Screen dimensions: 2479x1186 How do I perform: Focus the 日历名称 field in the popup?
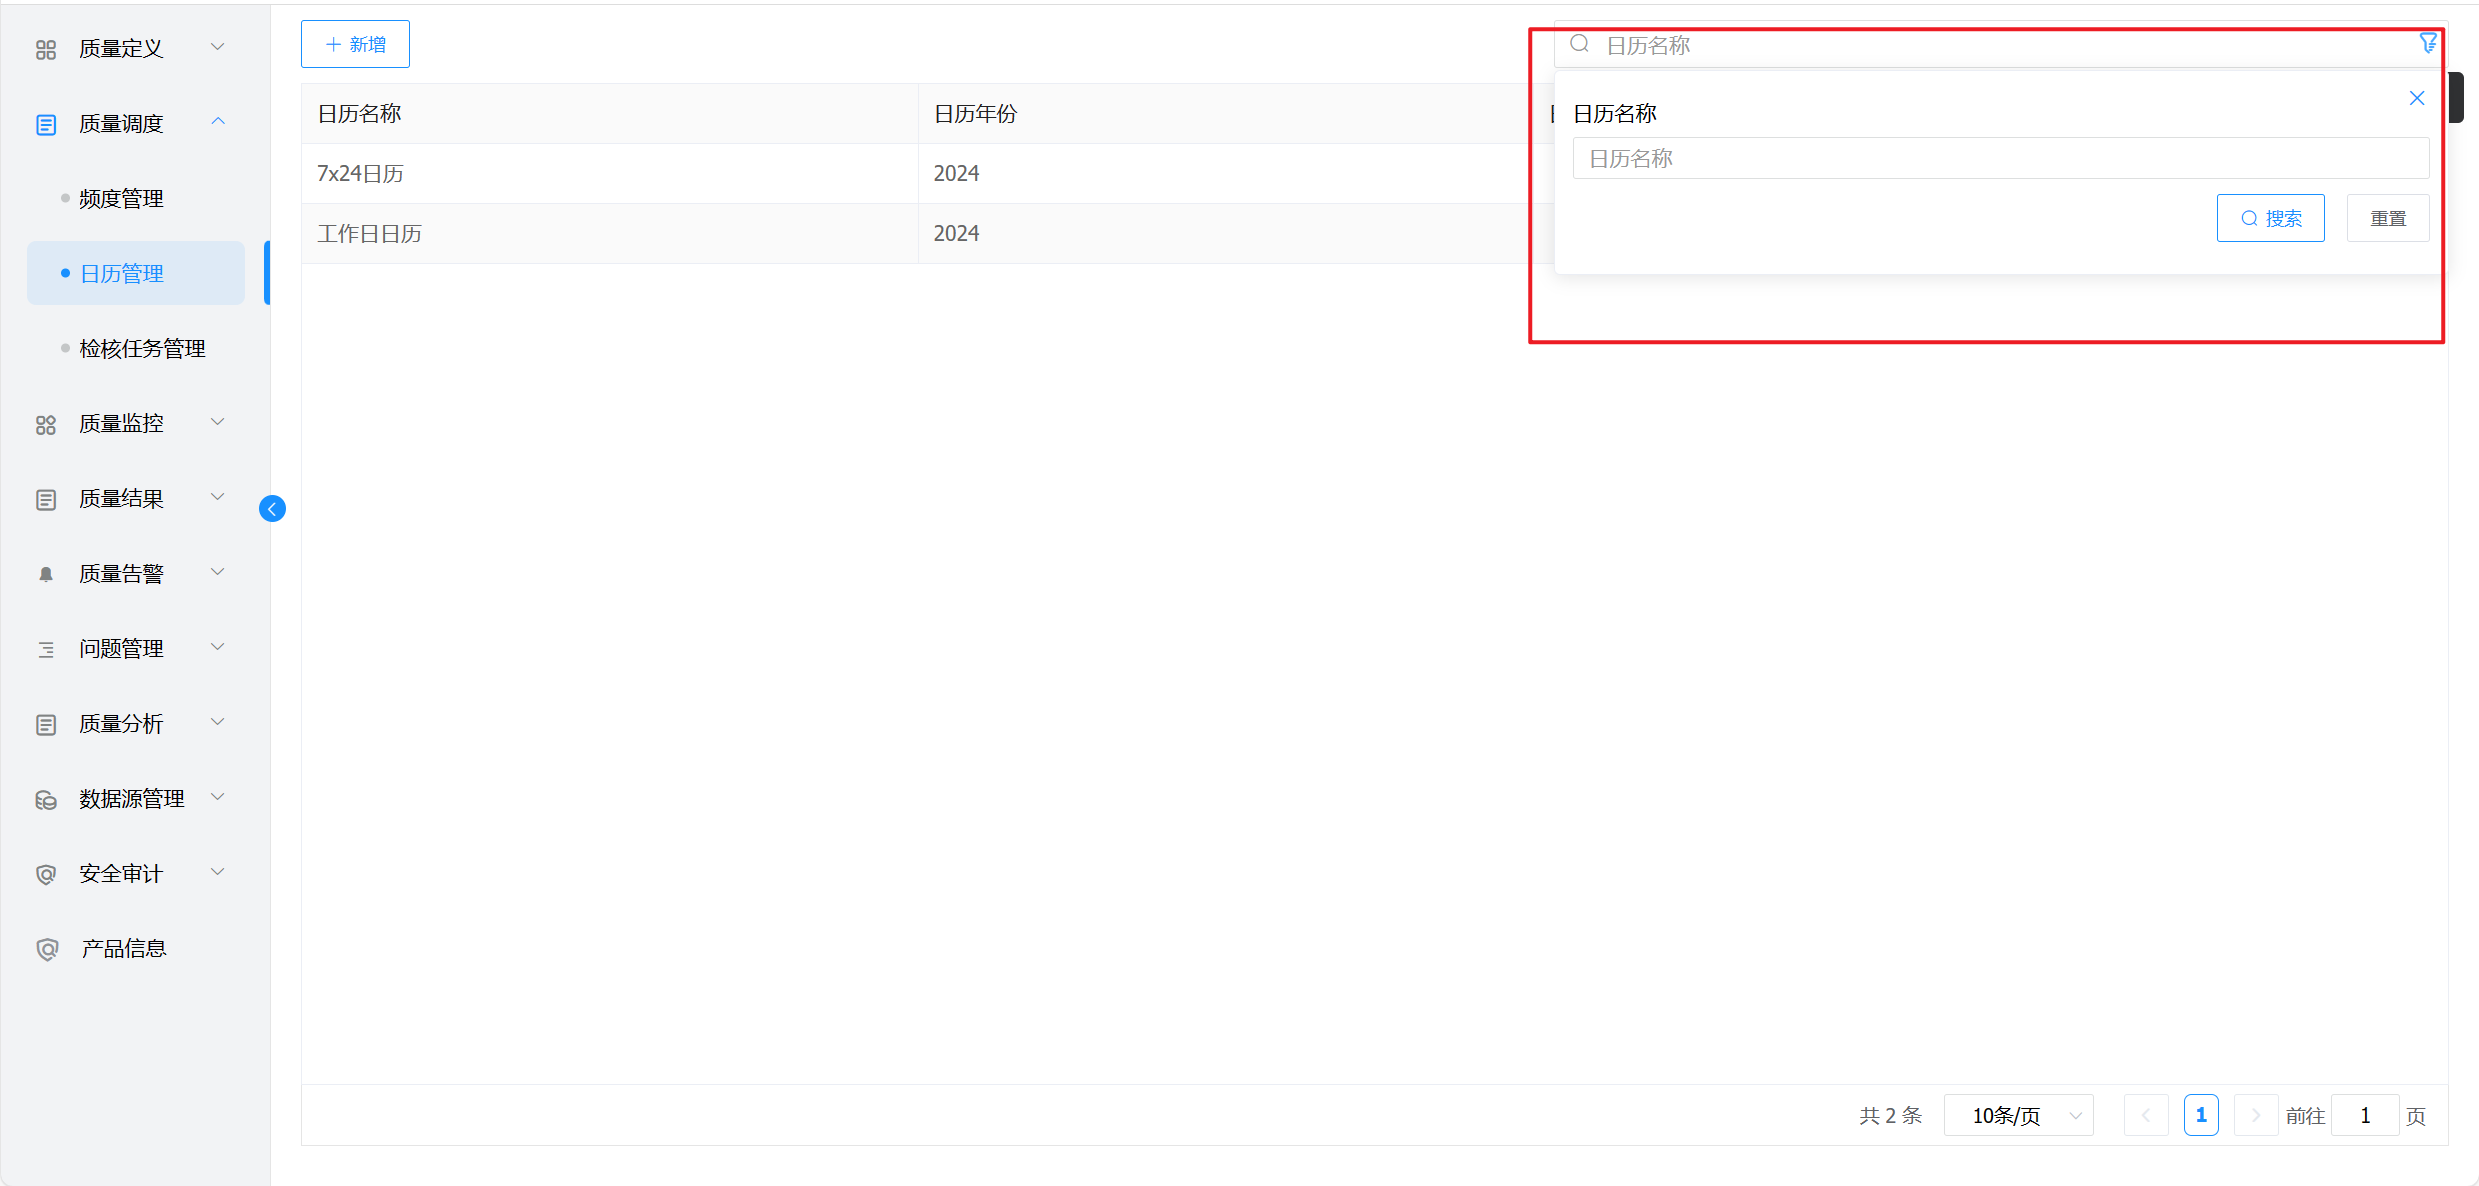coord(2000,159)
